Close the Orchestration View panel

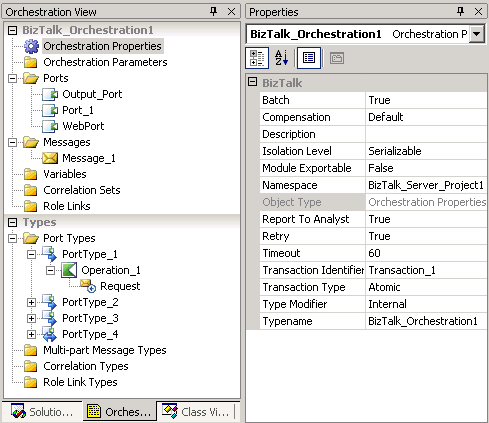(231, 12)
